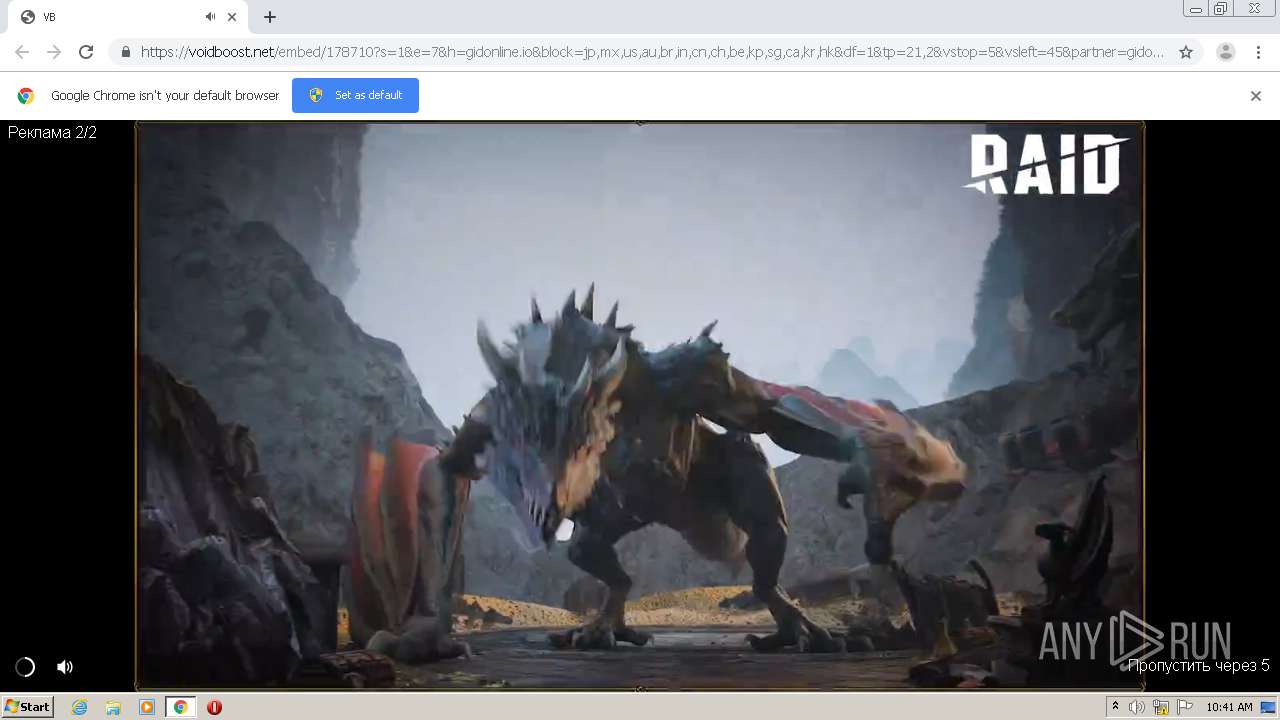Screen dimensions: 1280x720
Task: Restore down the Chrome window
Action: click(1221, 9)
